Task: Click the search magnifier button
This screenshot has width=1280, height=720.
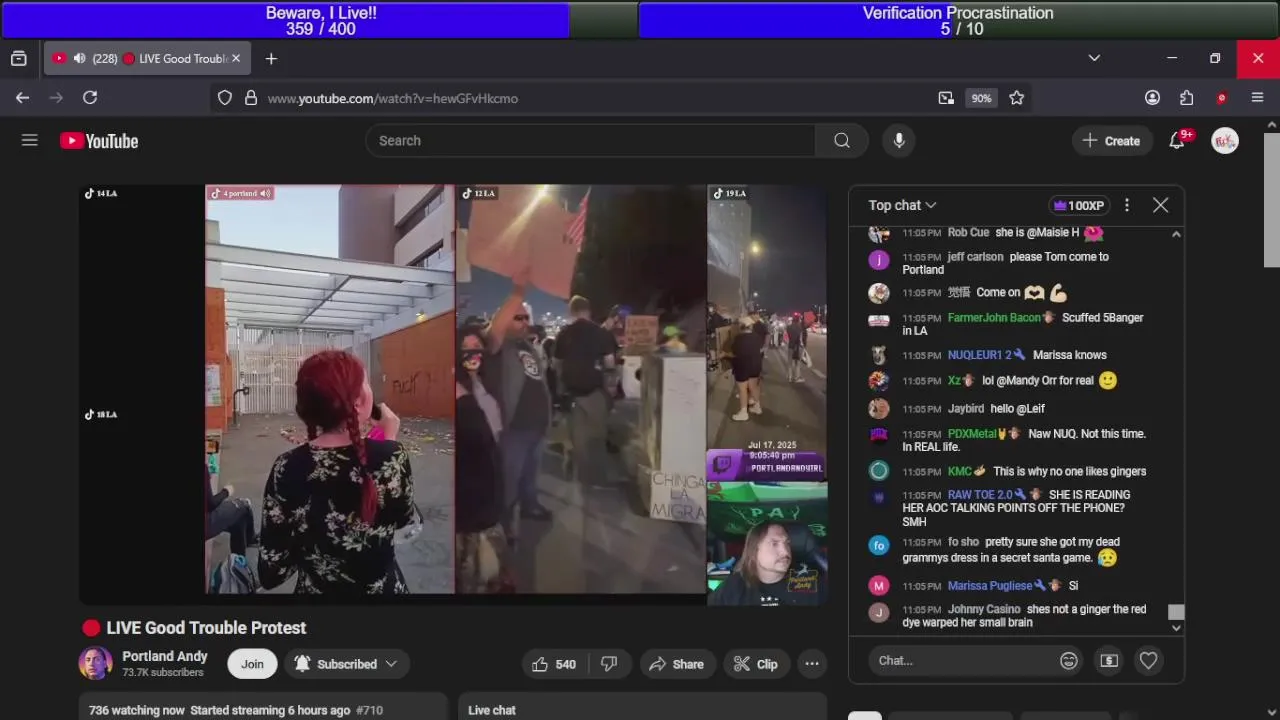Action: point(842,141)
